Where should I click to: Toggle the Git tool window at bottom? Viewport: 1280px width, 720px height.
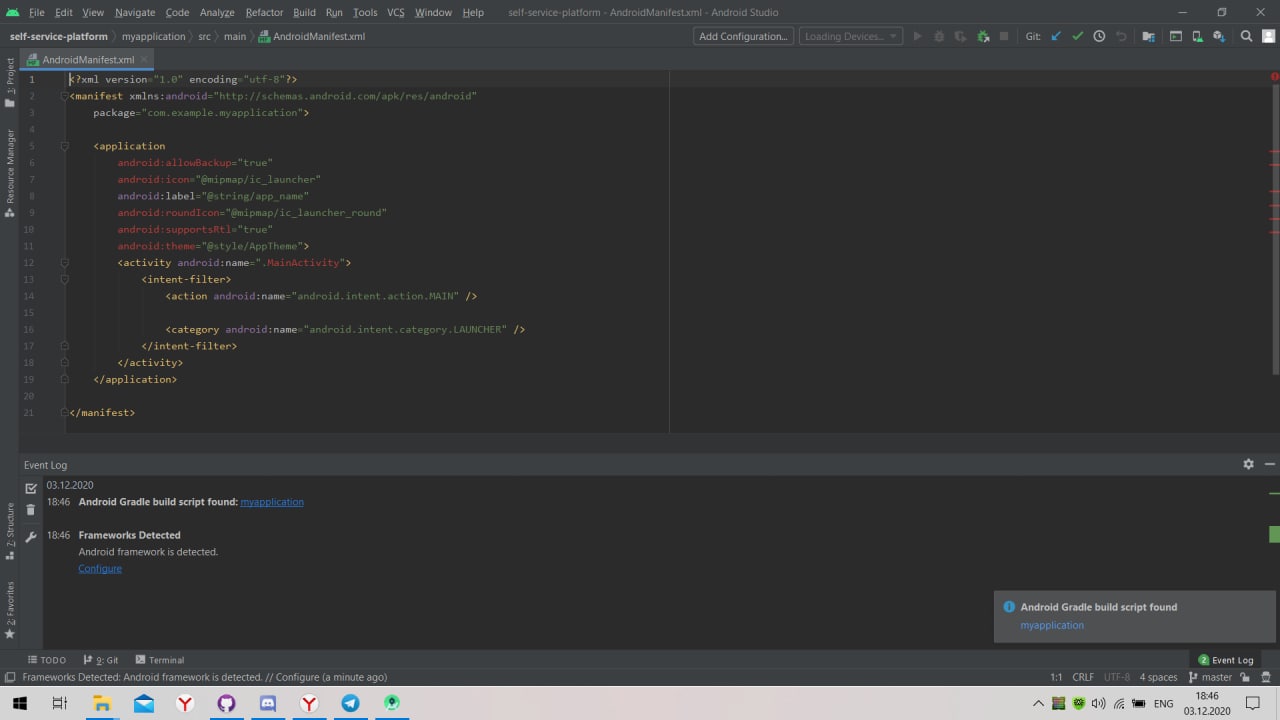pos(101,660)
